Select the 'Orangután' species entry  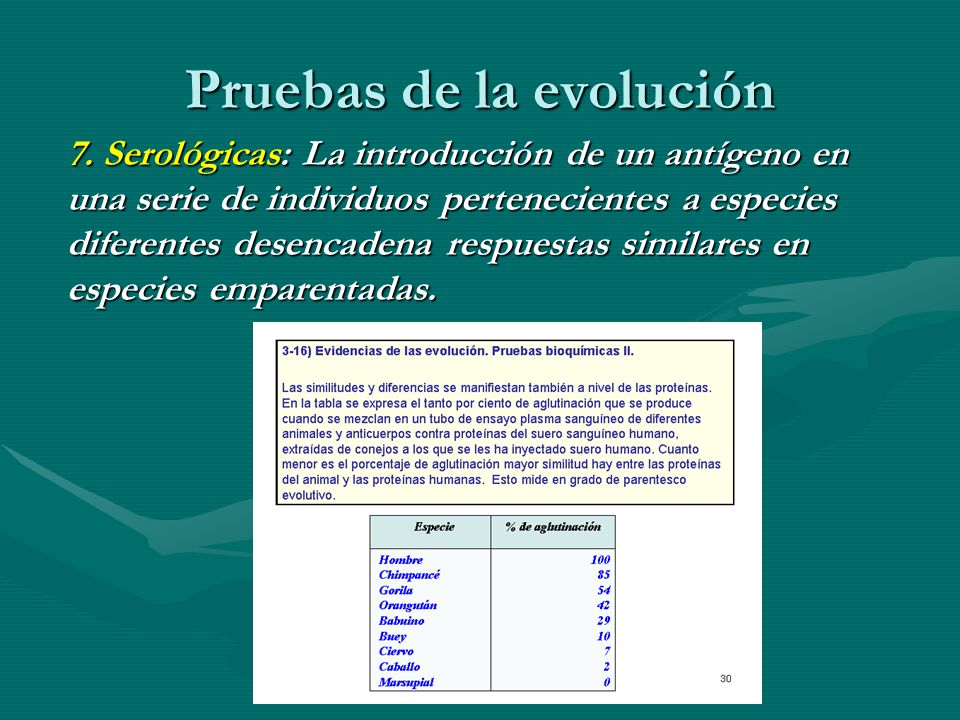click(408, 606)
